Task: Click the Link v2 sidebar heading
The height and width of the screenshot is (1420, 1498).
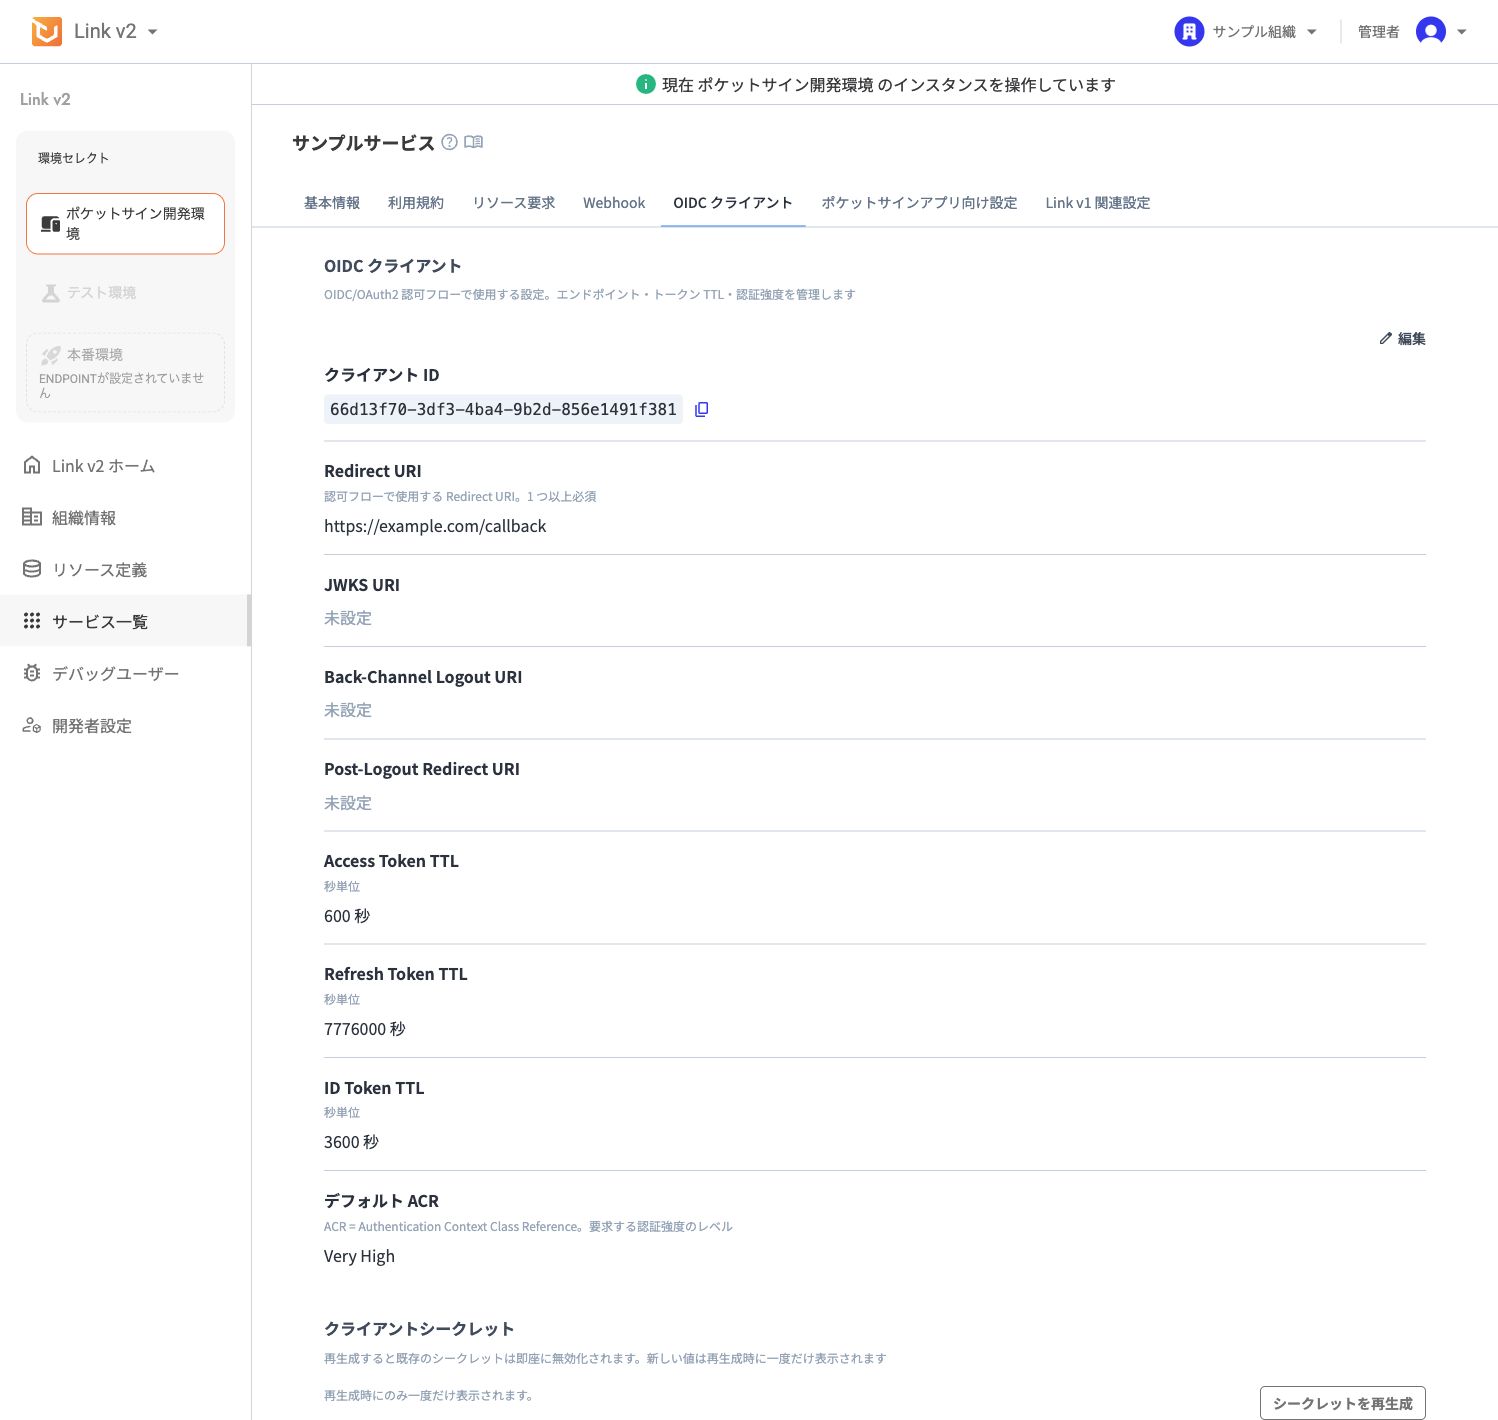Action: [45, 99]
